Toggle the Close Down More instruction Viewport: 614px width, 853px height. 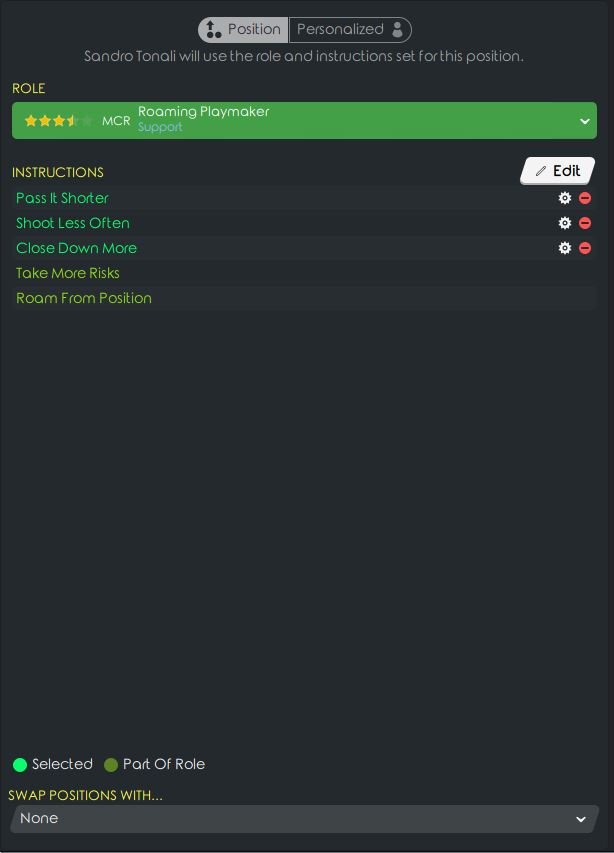(76, 248)
